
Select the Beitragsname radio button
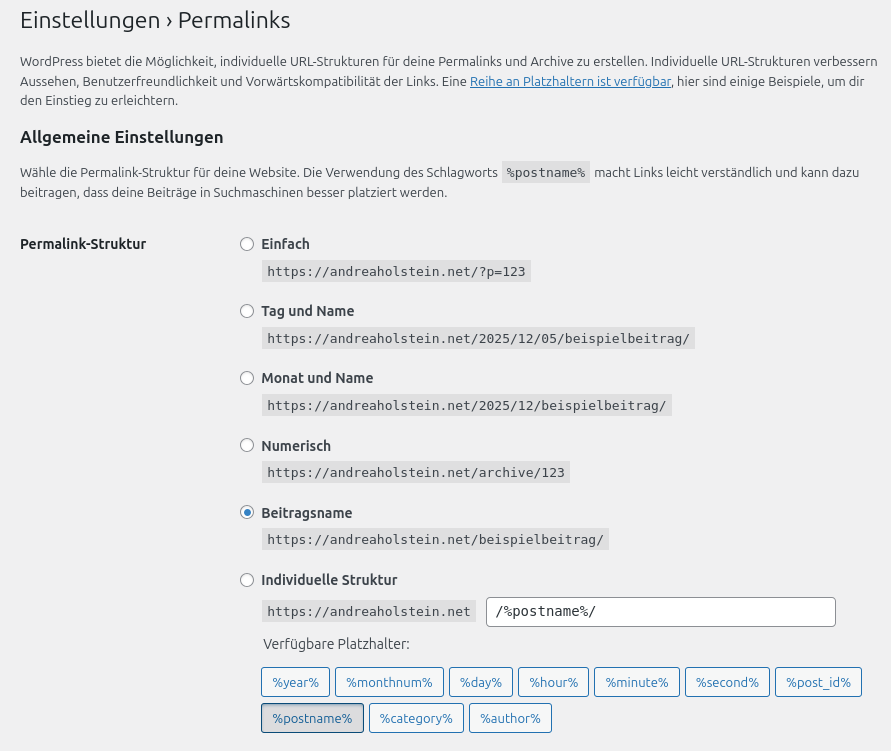(x=247, y=513)
